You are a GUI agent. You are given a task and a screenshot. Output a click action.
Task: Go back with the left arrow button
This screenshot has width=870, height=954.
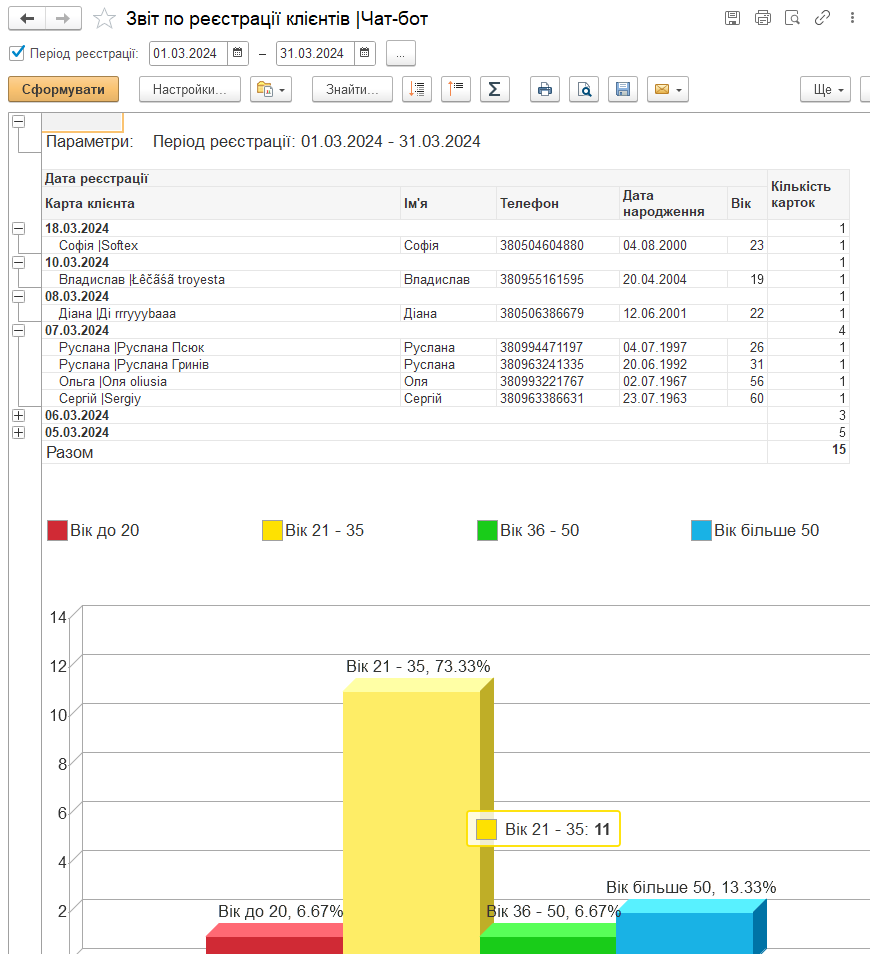click(26, 18)
